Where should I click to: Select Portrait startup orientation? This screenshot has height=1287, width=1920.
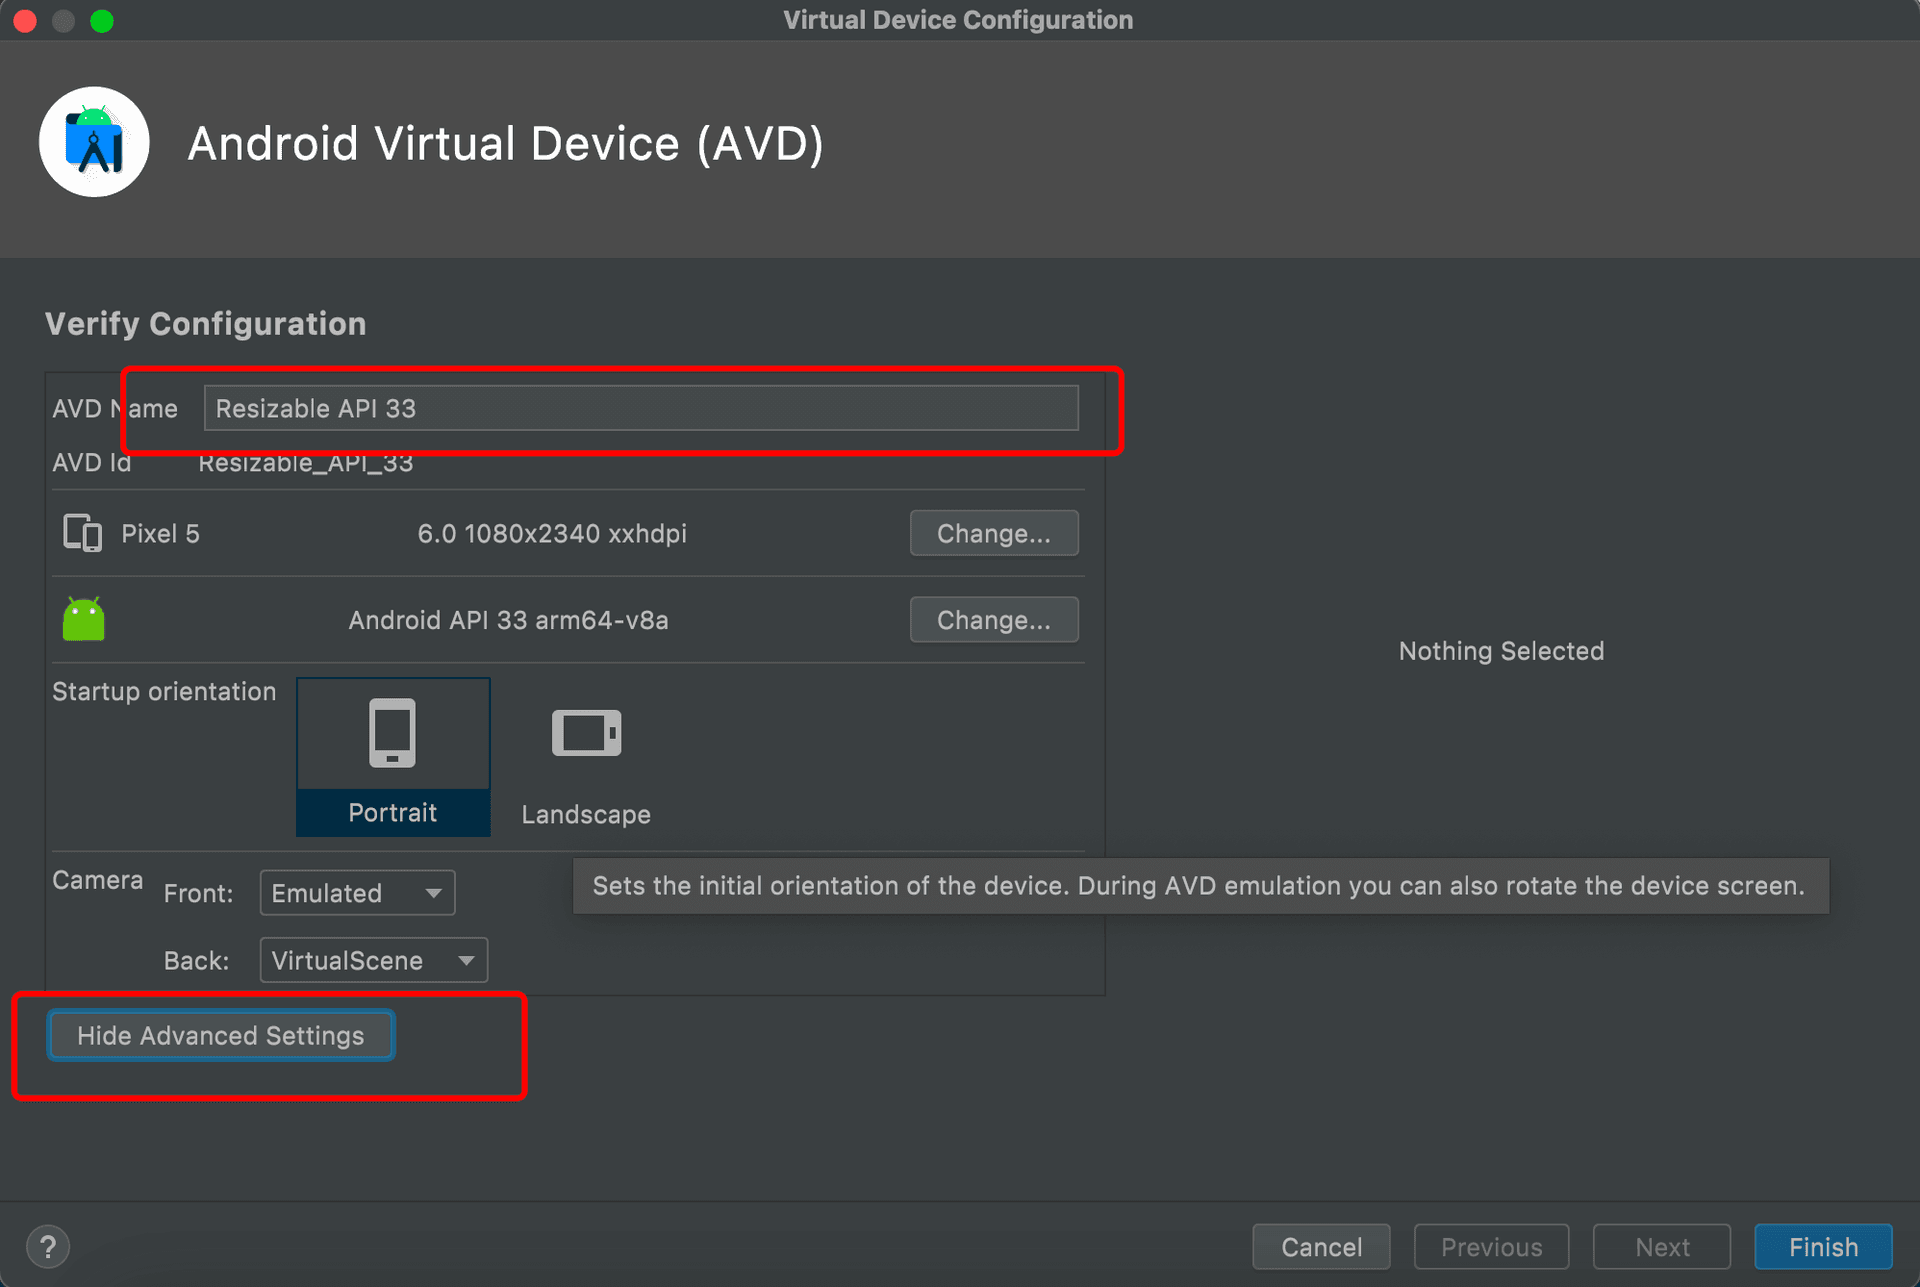[x=393, y=757]
